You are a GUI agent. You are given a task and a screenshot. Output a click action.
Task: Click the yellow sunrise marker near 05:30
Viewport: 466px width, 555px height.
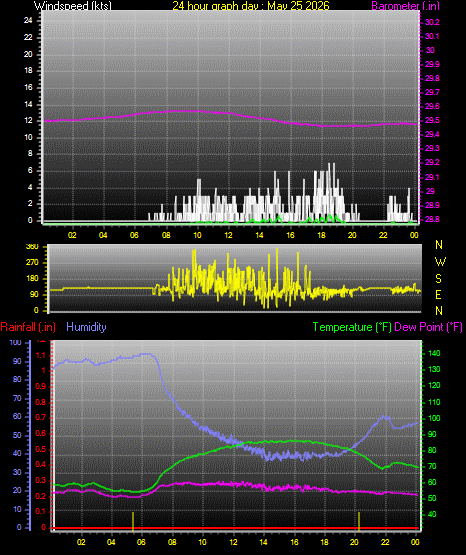(133, 521)
